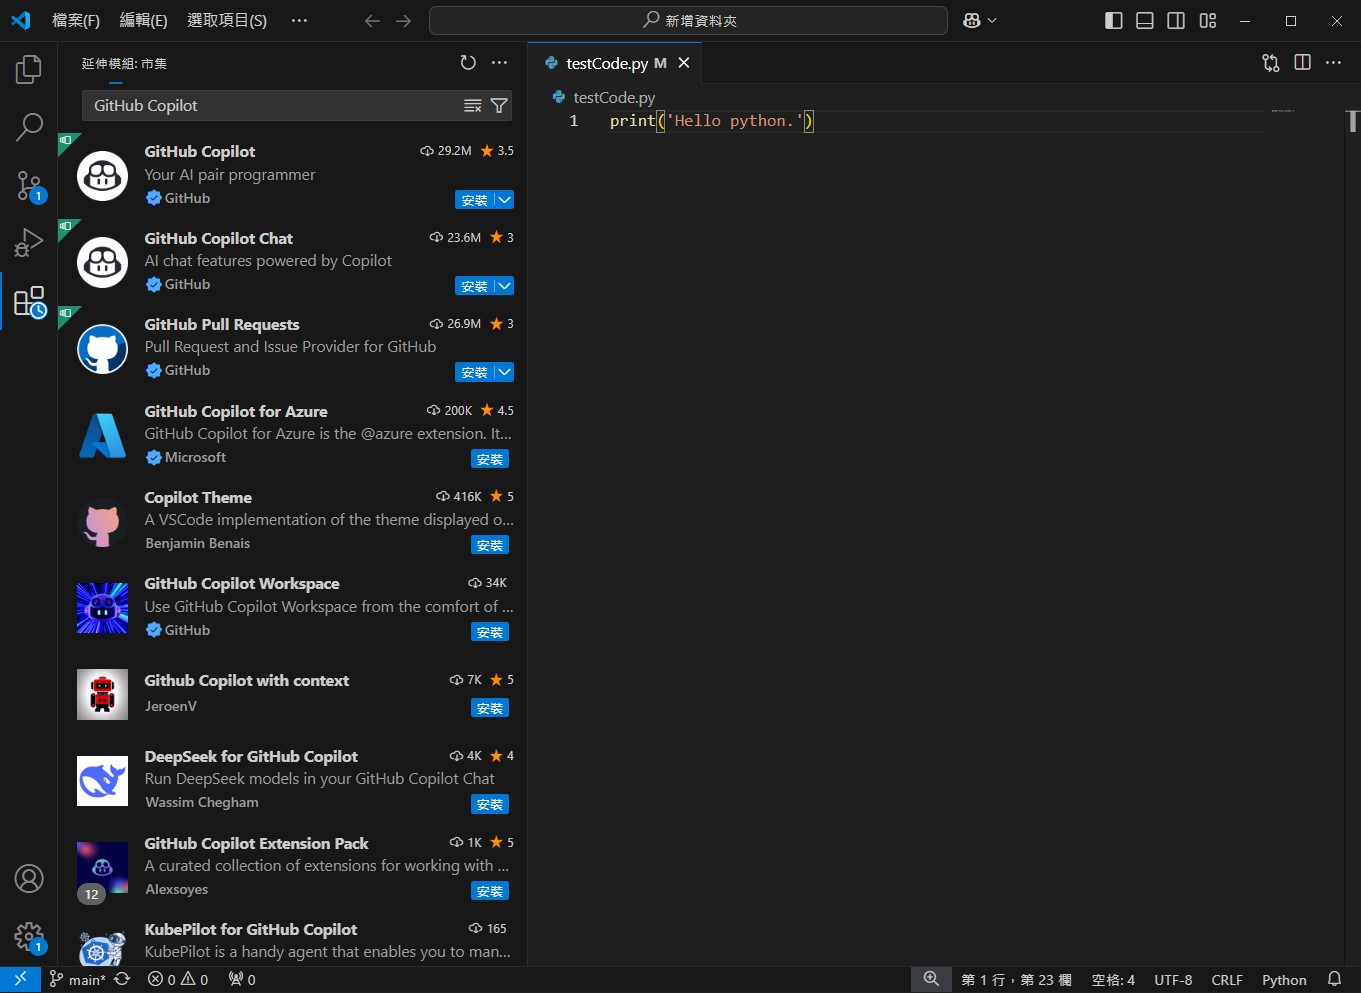Expand Copilot title bar dropdown chevron

point(992,21)
